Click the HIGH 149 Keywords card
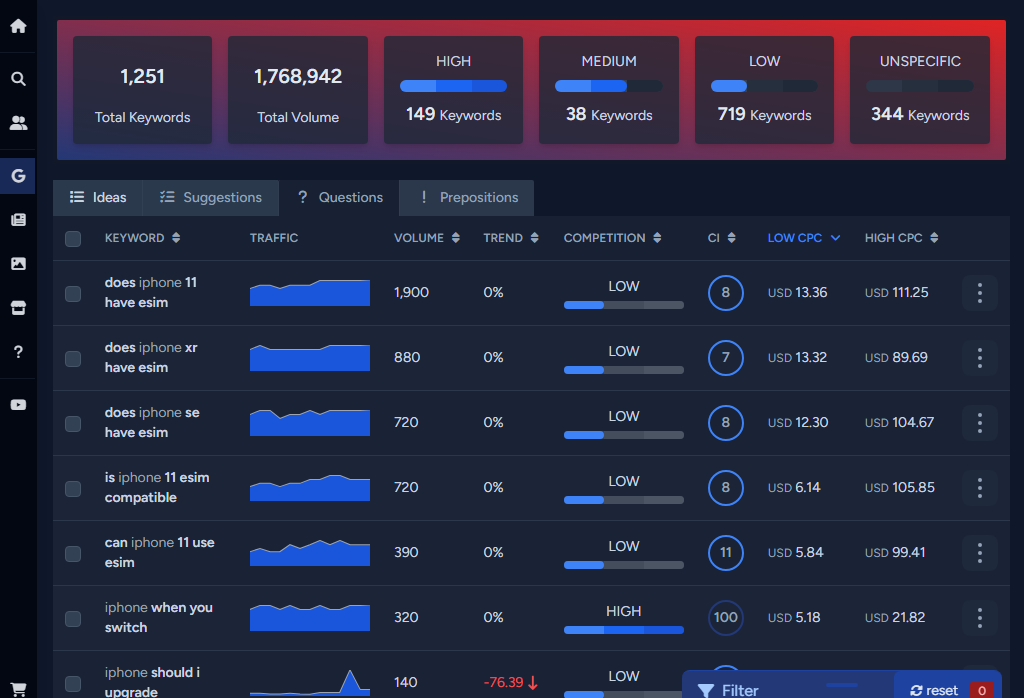Screen dimensions: 1024x698 pyautogui.click(x=453, y=90)
